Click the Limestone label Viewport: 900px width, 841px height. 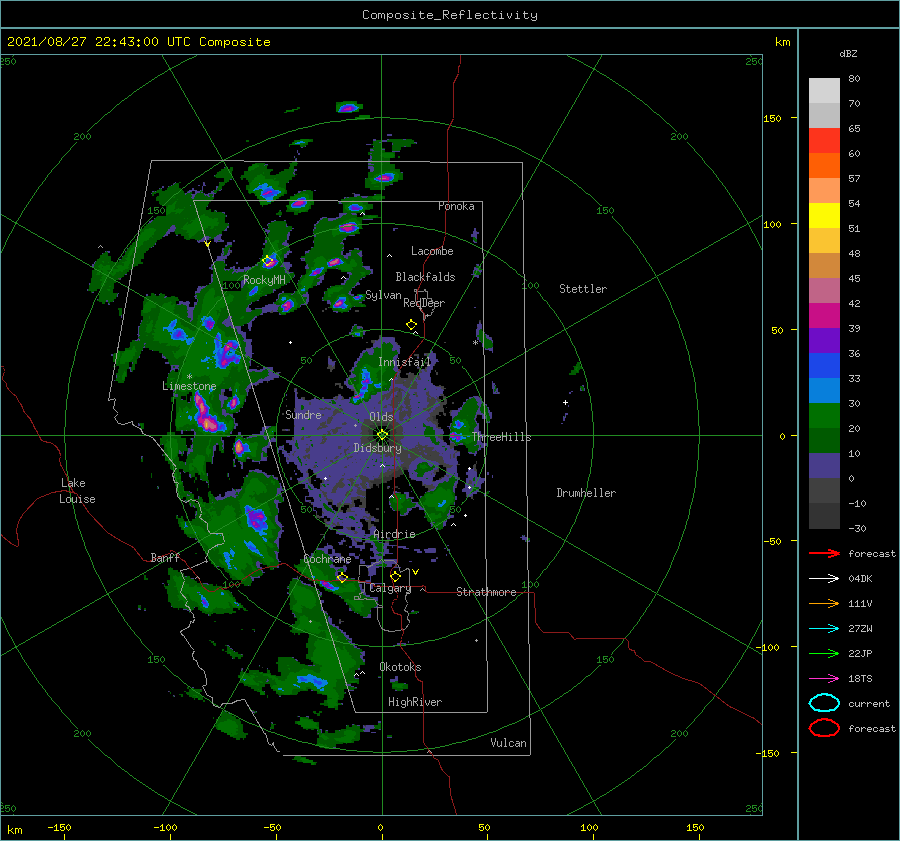pyautogui.click(x=189, y=386)
